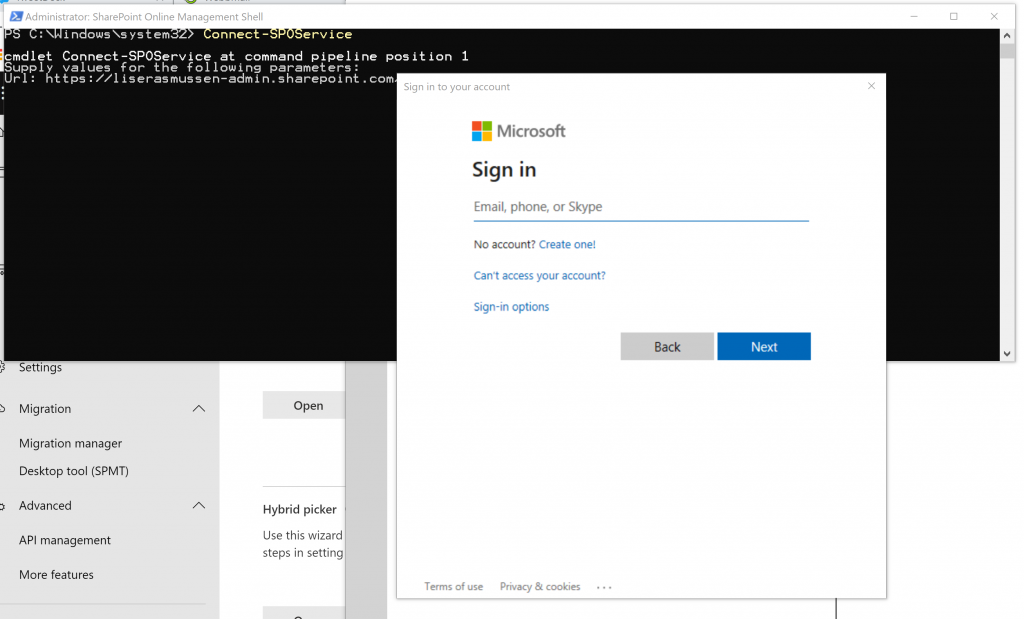Close the SharePoint Online Management Shell window
1024x619 pixels.
pos(994,16)
